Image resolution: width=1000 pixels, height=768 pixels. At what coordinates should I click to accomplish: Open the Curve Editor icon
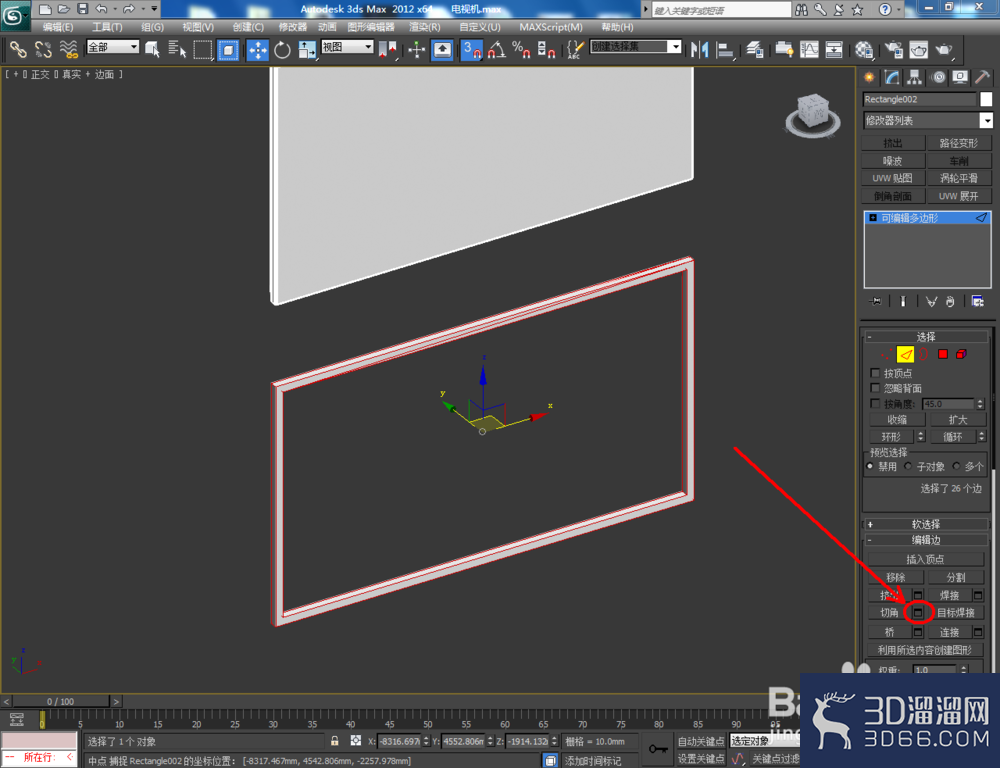pyautogui.click(x=809, y=49)
